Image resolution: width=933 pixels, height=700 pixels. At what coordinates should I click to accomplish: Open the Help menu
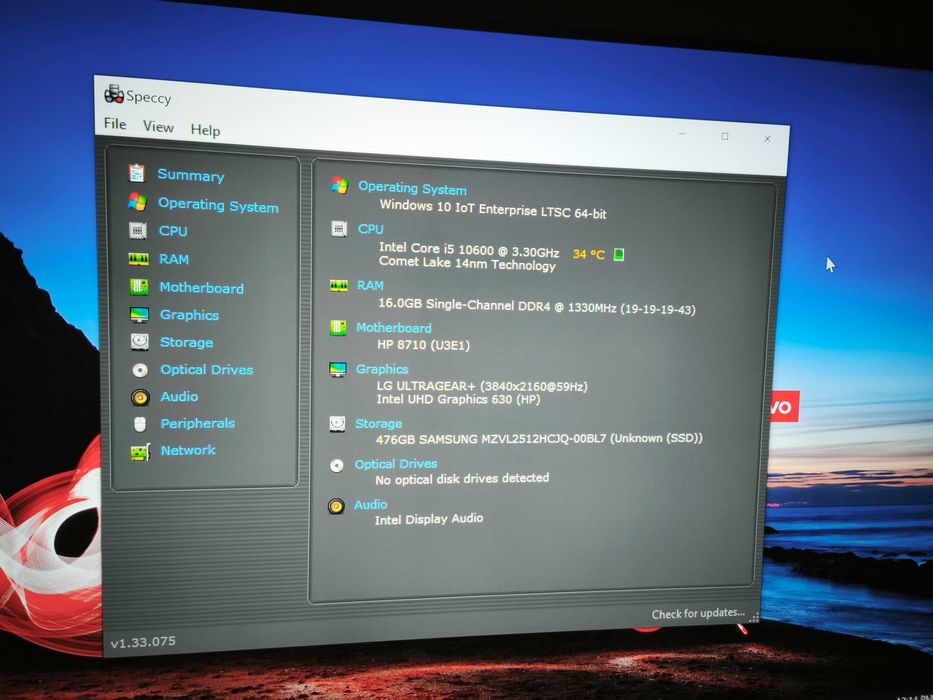tap(205, 130)
